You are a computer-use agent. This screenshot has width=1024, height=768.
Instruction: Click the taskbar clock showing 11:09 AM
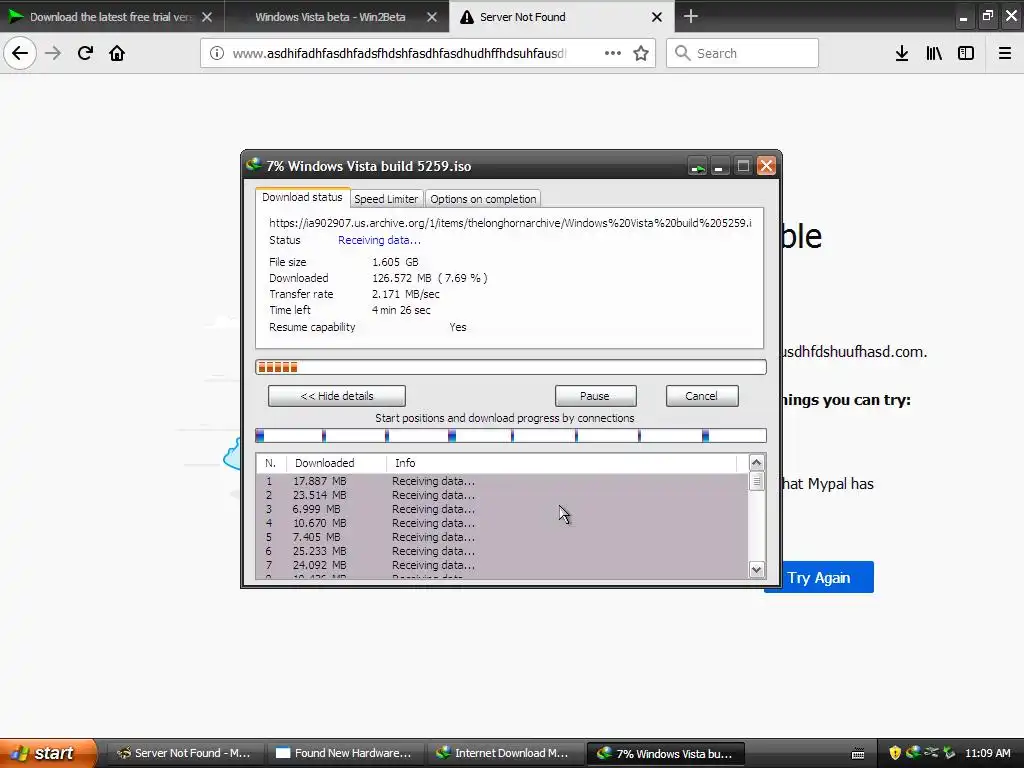click(987, 753)
